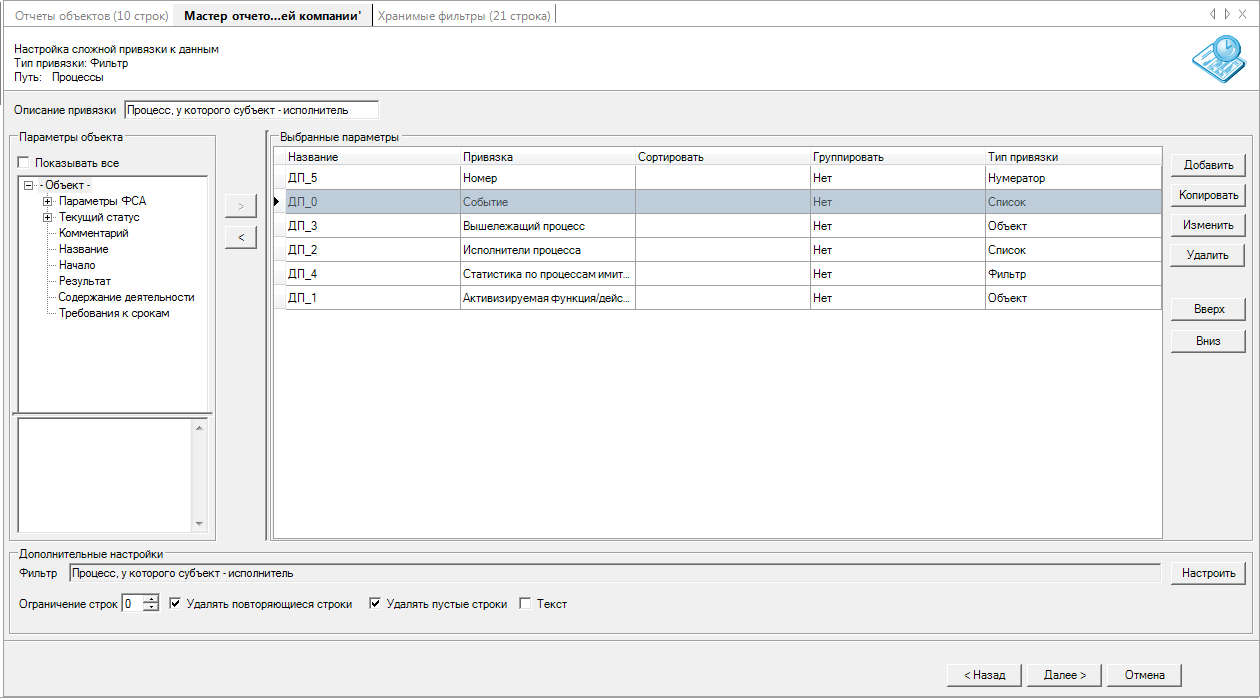Click the 'Добавить' button

point(1208,165)
